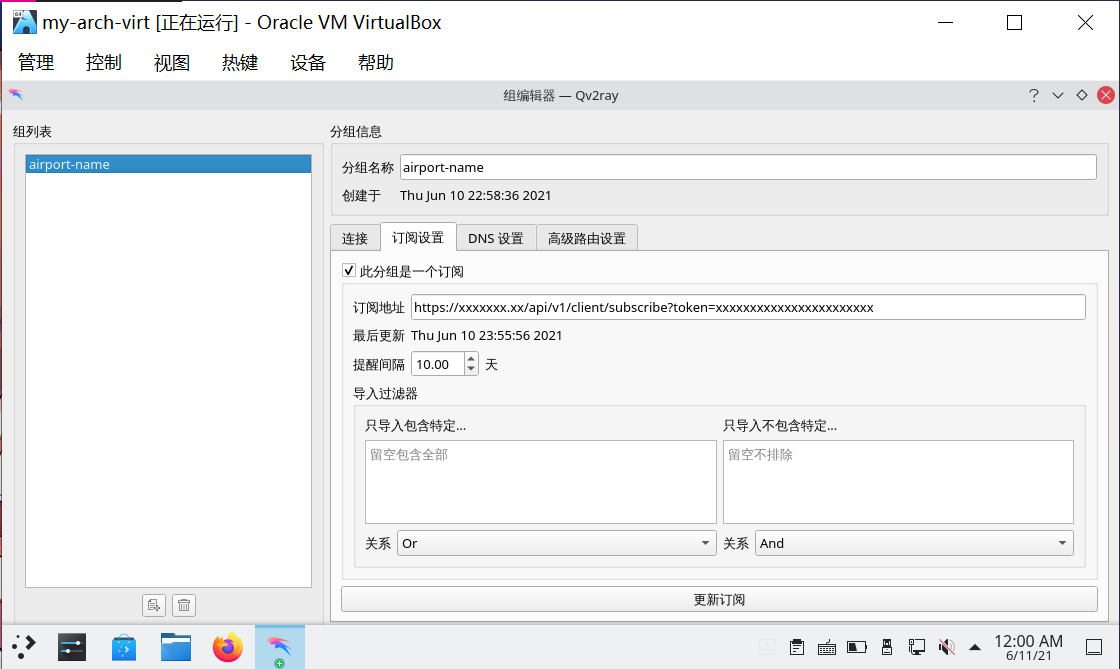Unmute audio via system tray speaker icon
This screenshot has width=1120, height=669.
tap(946, 647)
